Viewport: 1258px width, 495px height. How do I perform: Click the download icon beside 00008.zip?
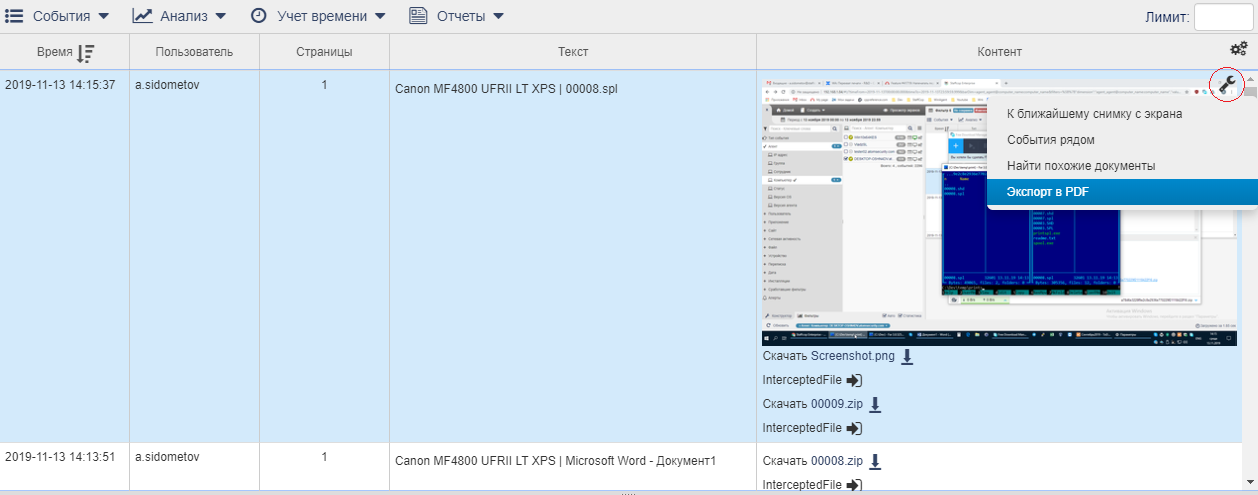click(x=874, y=461)
